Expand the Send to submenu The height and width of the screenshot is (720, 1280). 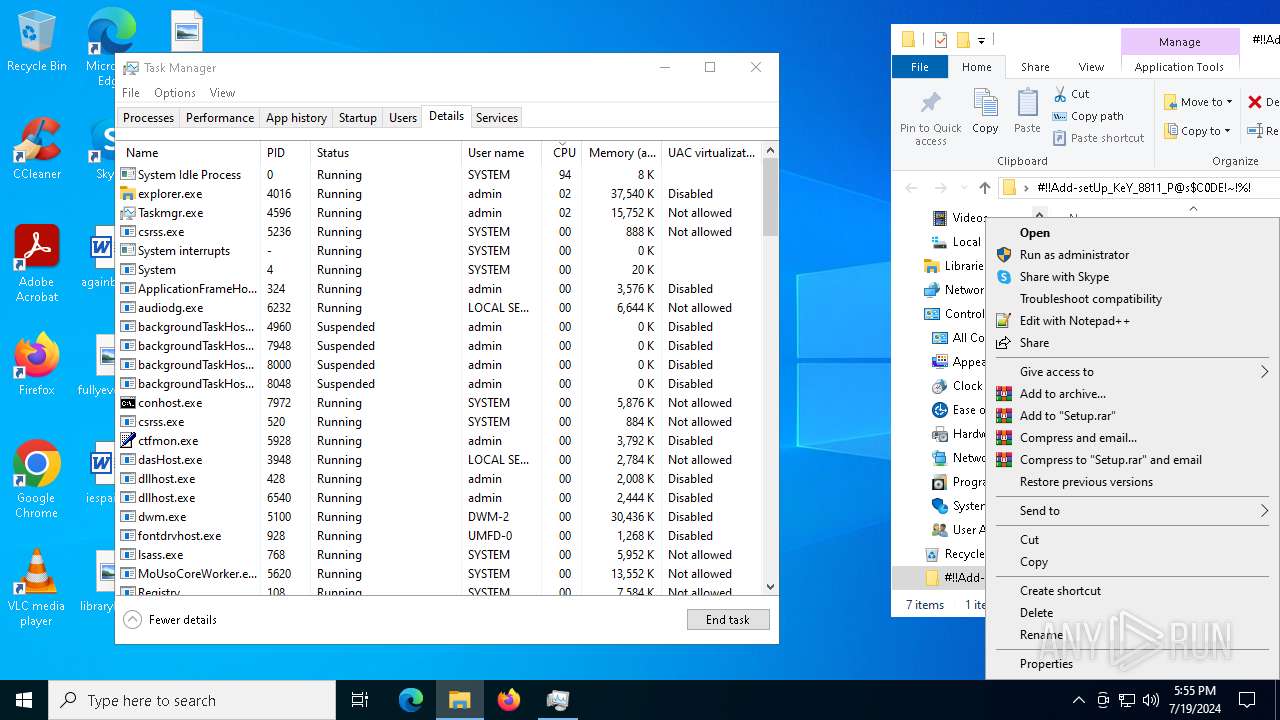pos(1132,511)
